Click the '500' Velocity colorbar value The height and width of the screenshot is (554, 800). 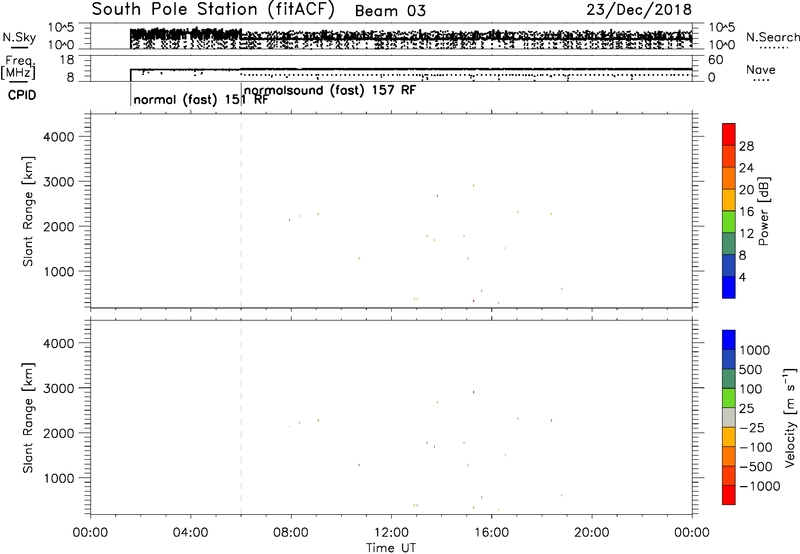[x=751, y=370]
